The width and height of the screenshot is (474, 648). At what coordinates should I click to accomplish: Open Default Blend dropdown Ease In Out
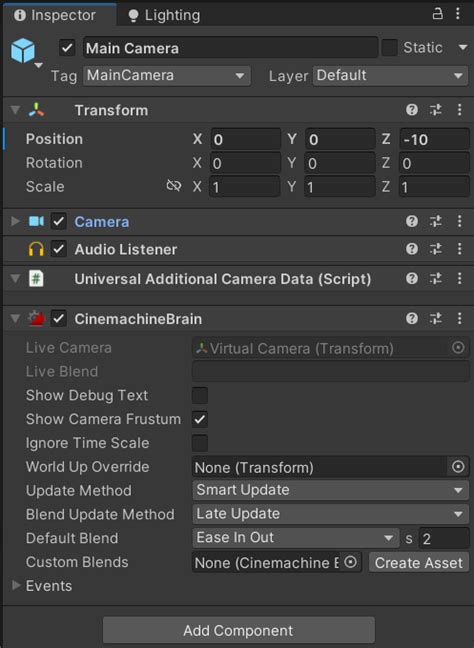coord(295,538)
